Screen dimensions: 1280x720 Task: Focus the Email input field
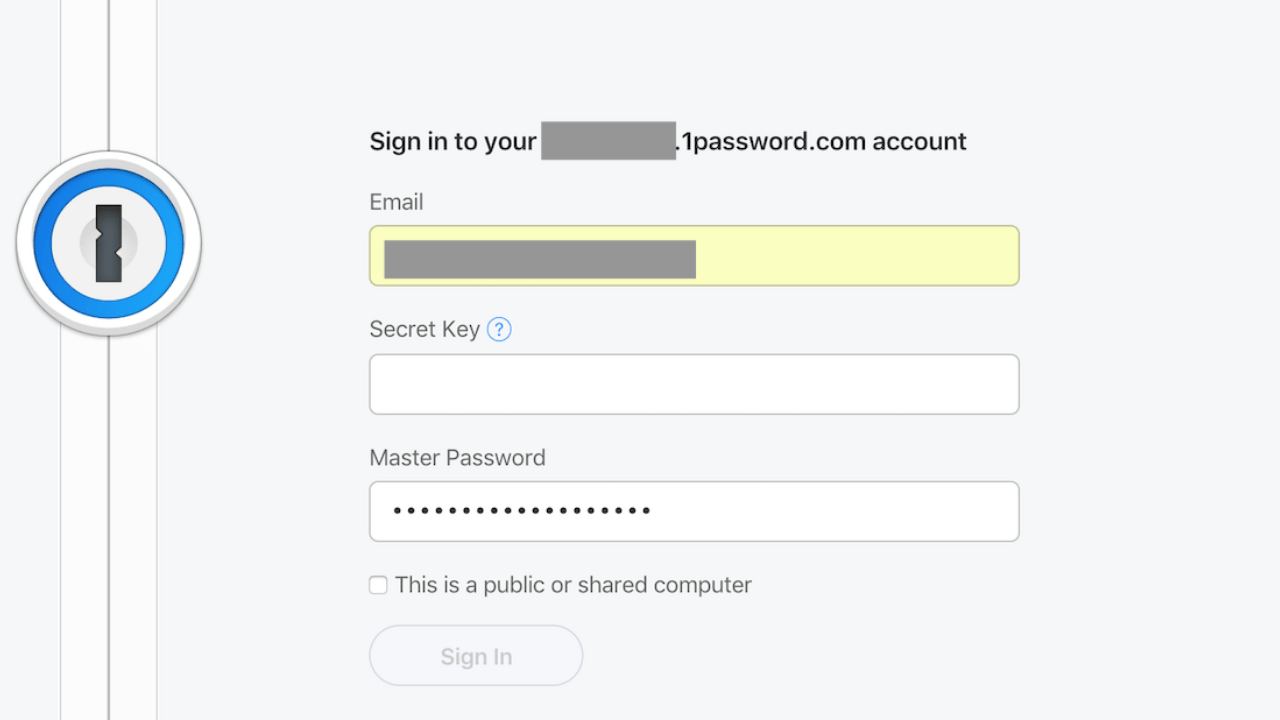pos(855,256)
